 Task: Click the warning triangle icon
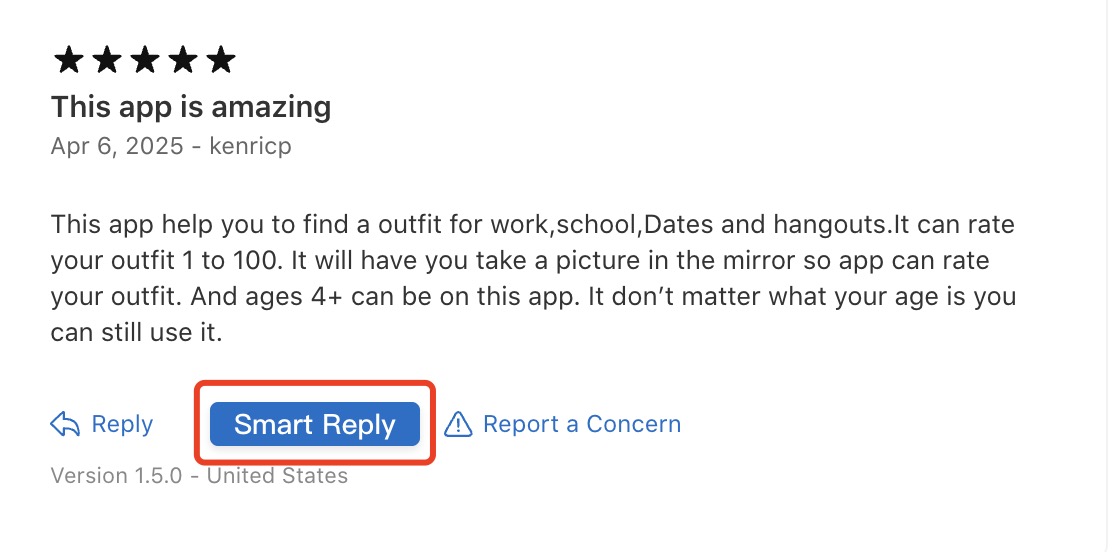coord(458,424)
